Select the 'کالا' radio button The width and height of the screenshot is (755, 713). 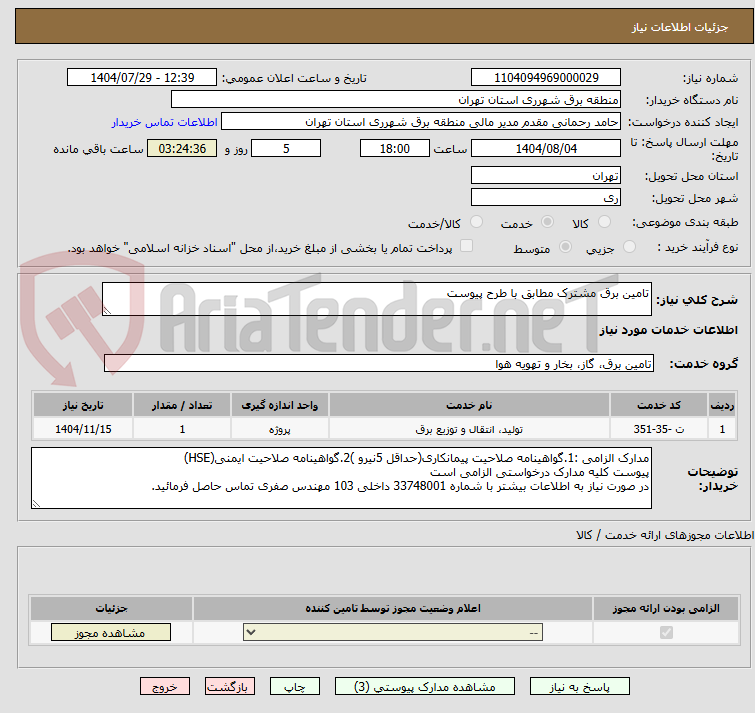click(604, 222)
